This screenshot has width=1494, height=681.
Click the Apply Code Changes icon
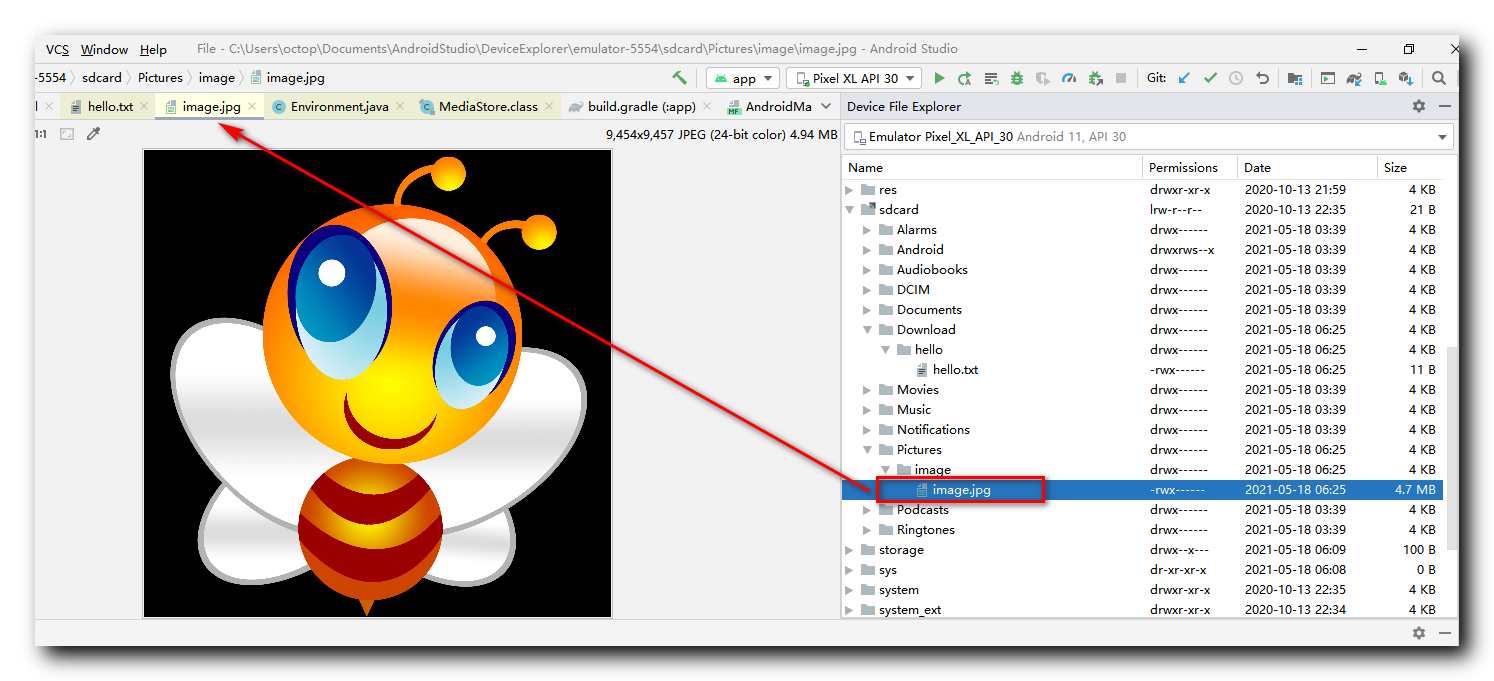point(991,77)
